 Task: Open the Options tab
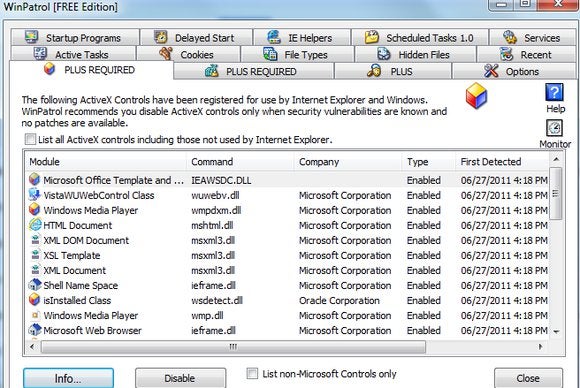coord(514,71)
